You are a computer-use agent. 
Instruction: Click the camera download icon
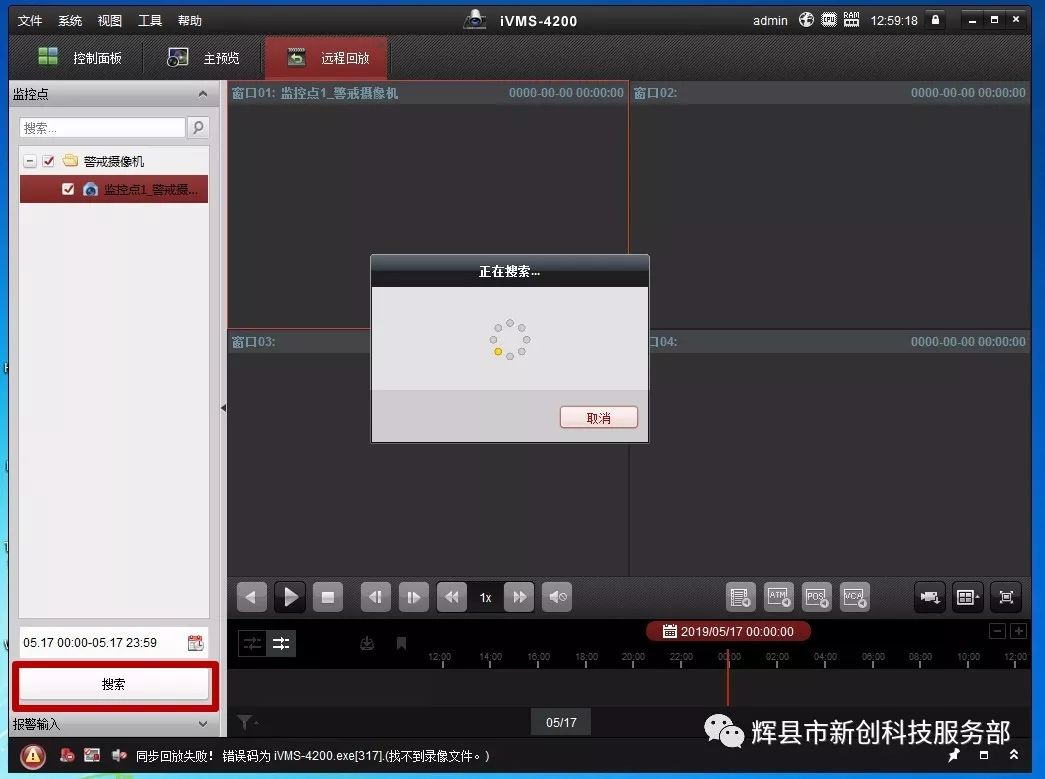(x=930, y=597)
